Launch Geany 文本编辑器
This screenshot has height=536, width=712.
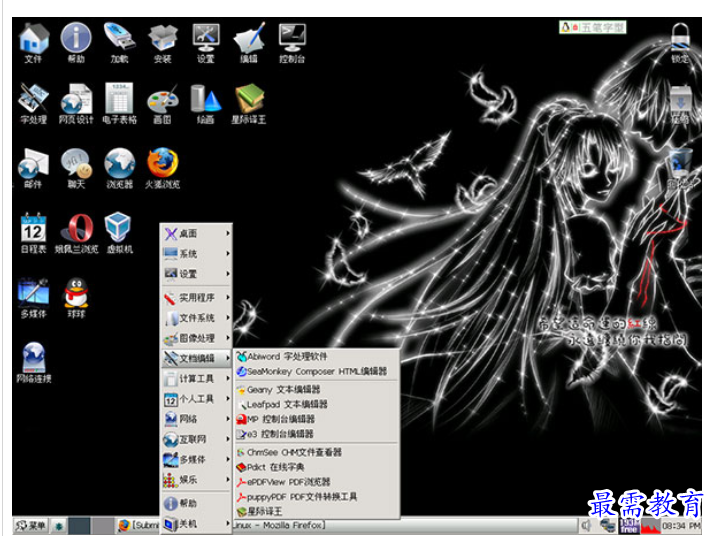(x=316, y=390)
